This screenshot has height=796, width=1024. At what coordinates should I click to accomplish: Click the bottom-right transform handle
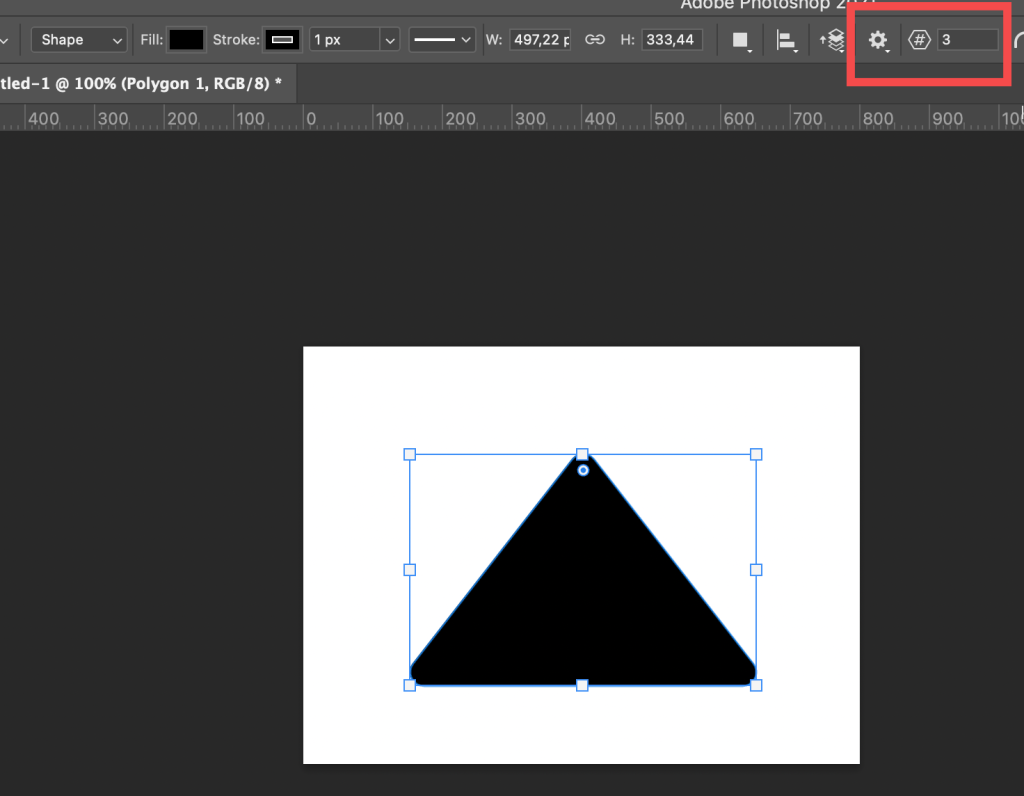(x=756, y=685)
